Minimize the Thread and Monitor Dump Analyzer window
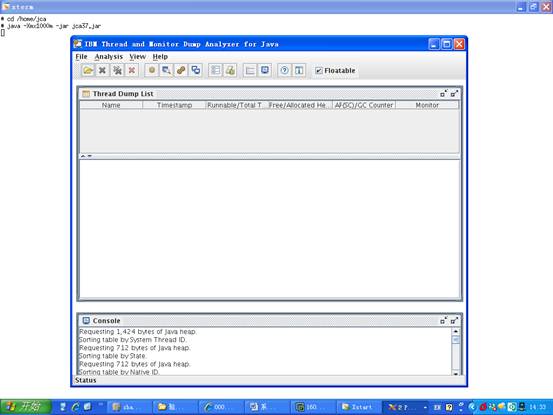 tap(434, 44)
